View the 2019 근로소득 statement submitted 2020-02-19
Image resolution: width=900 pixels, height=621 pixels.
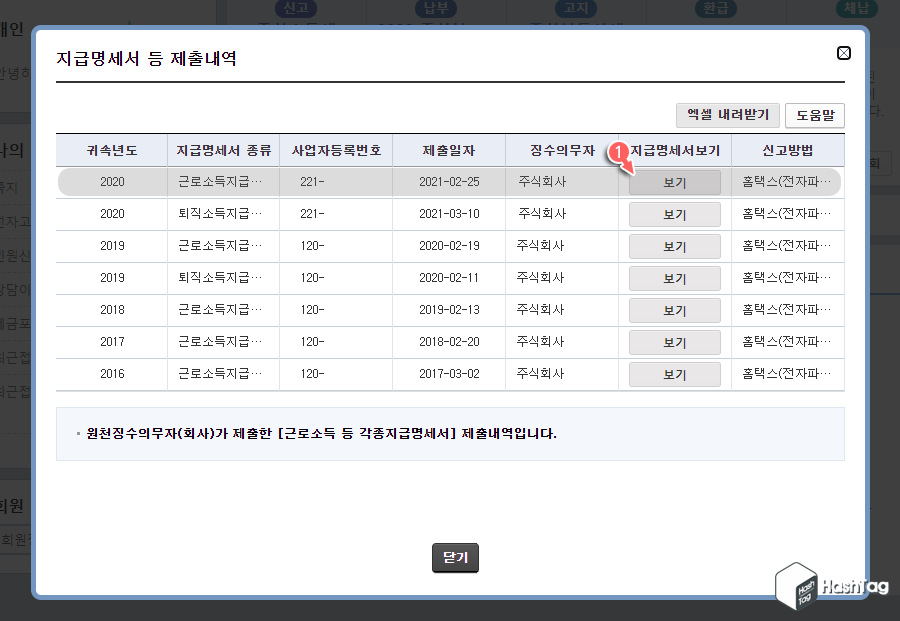[674, 245]
